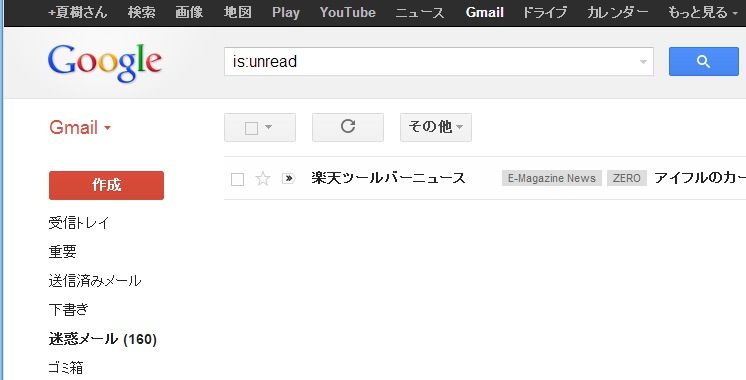
Task: Go to 検索 in top bar
Action: click(141, 12)
